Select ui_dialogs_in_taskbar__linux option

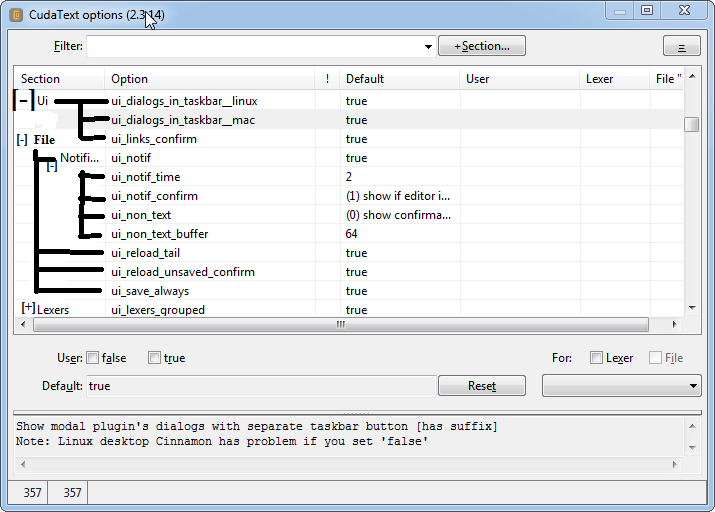[x=184, y=101]
